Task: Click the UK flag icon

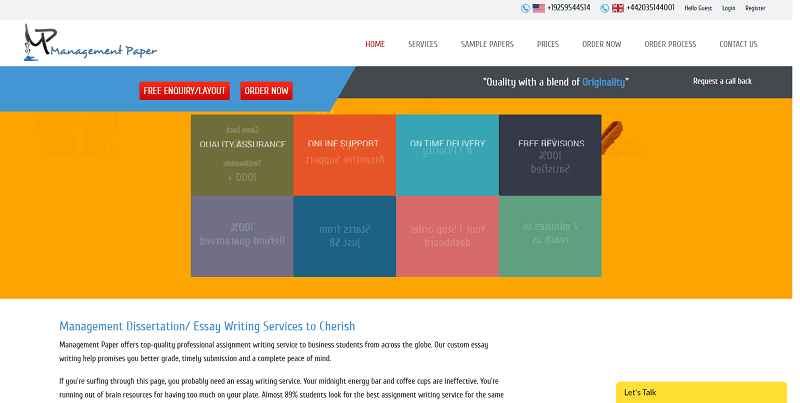Action: tap(618, 8)
